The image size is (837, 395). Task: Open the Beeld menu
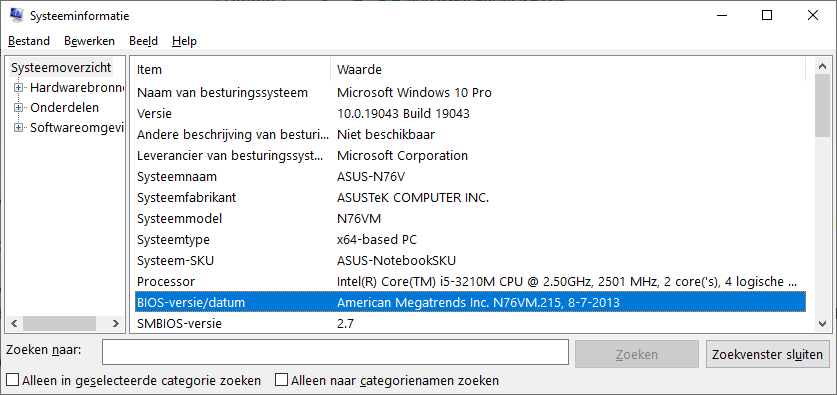coord(143,41)
